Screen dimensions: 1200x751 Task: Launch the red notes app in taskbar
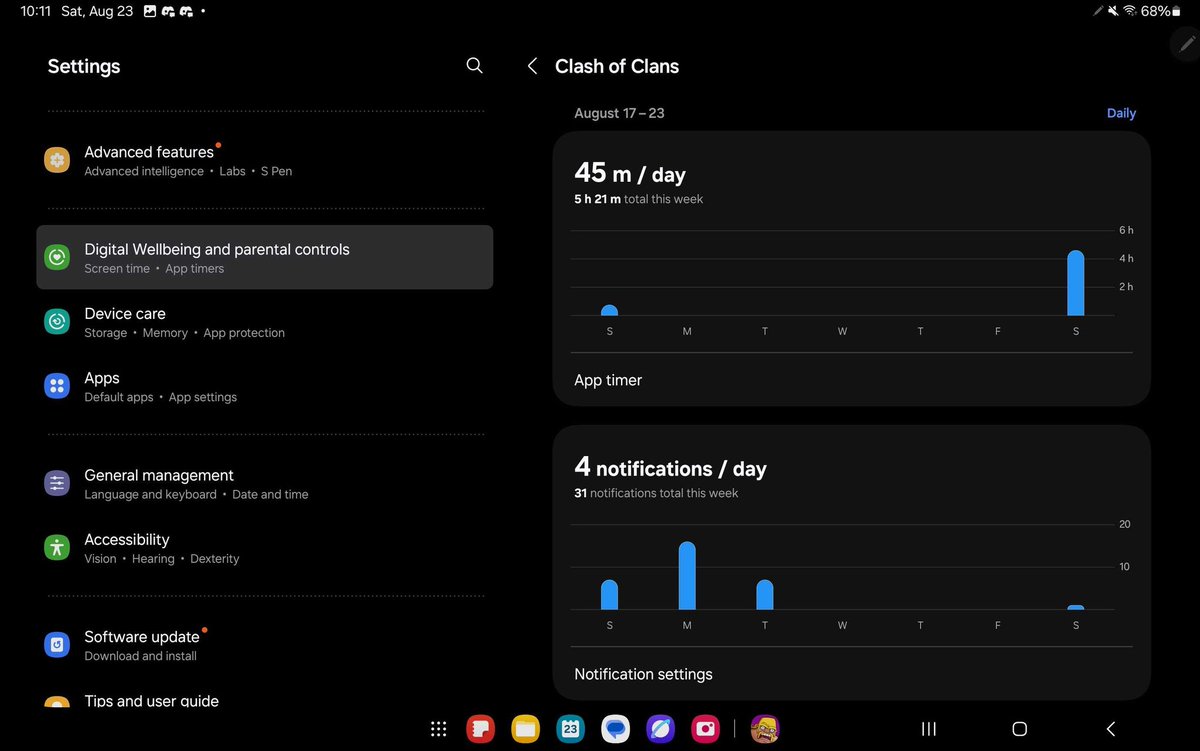[481, 729]
